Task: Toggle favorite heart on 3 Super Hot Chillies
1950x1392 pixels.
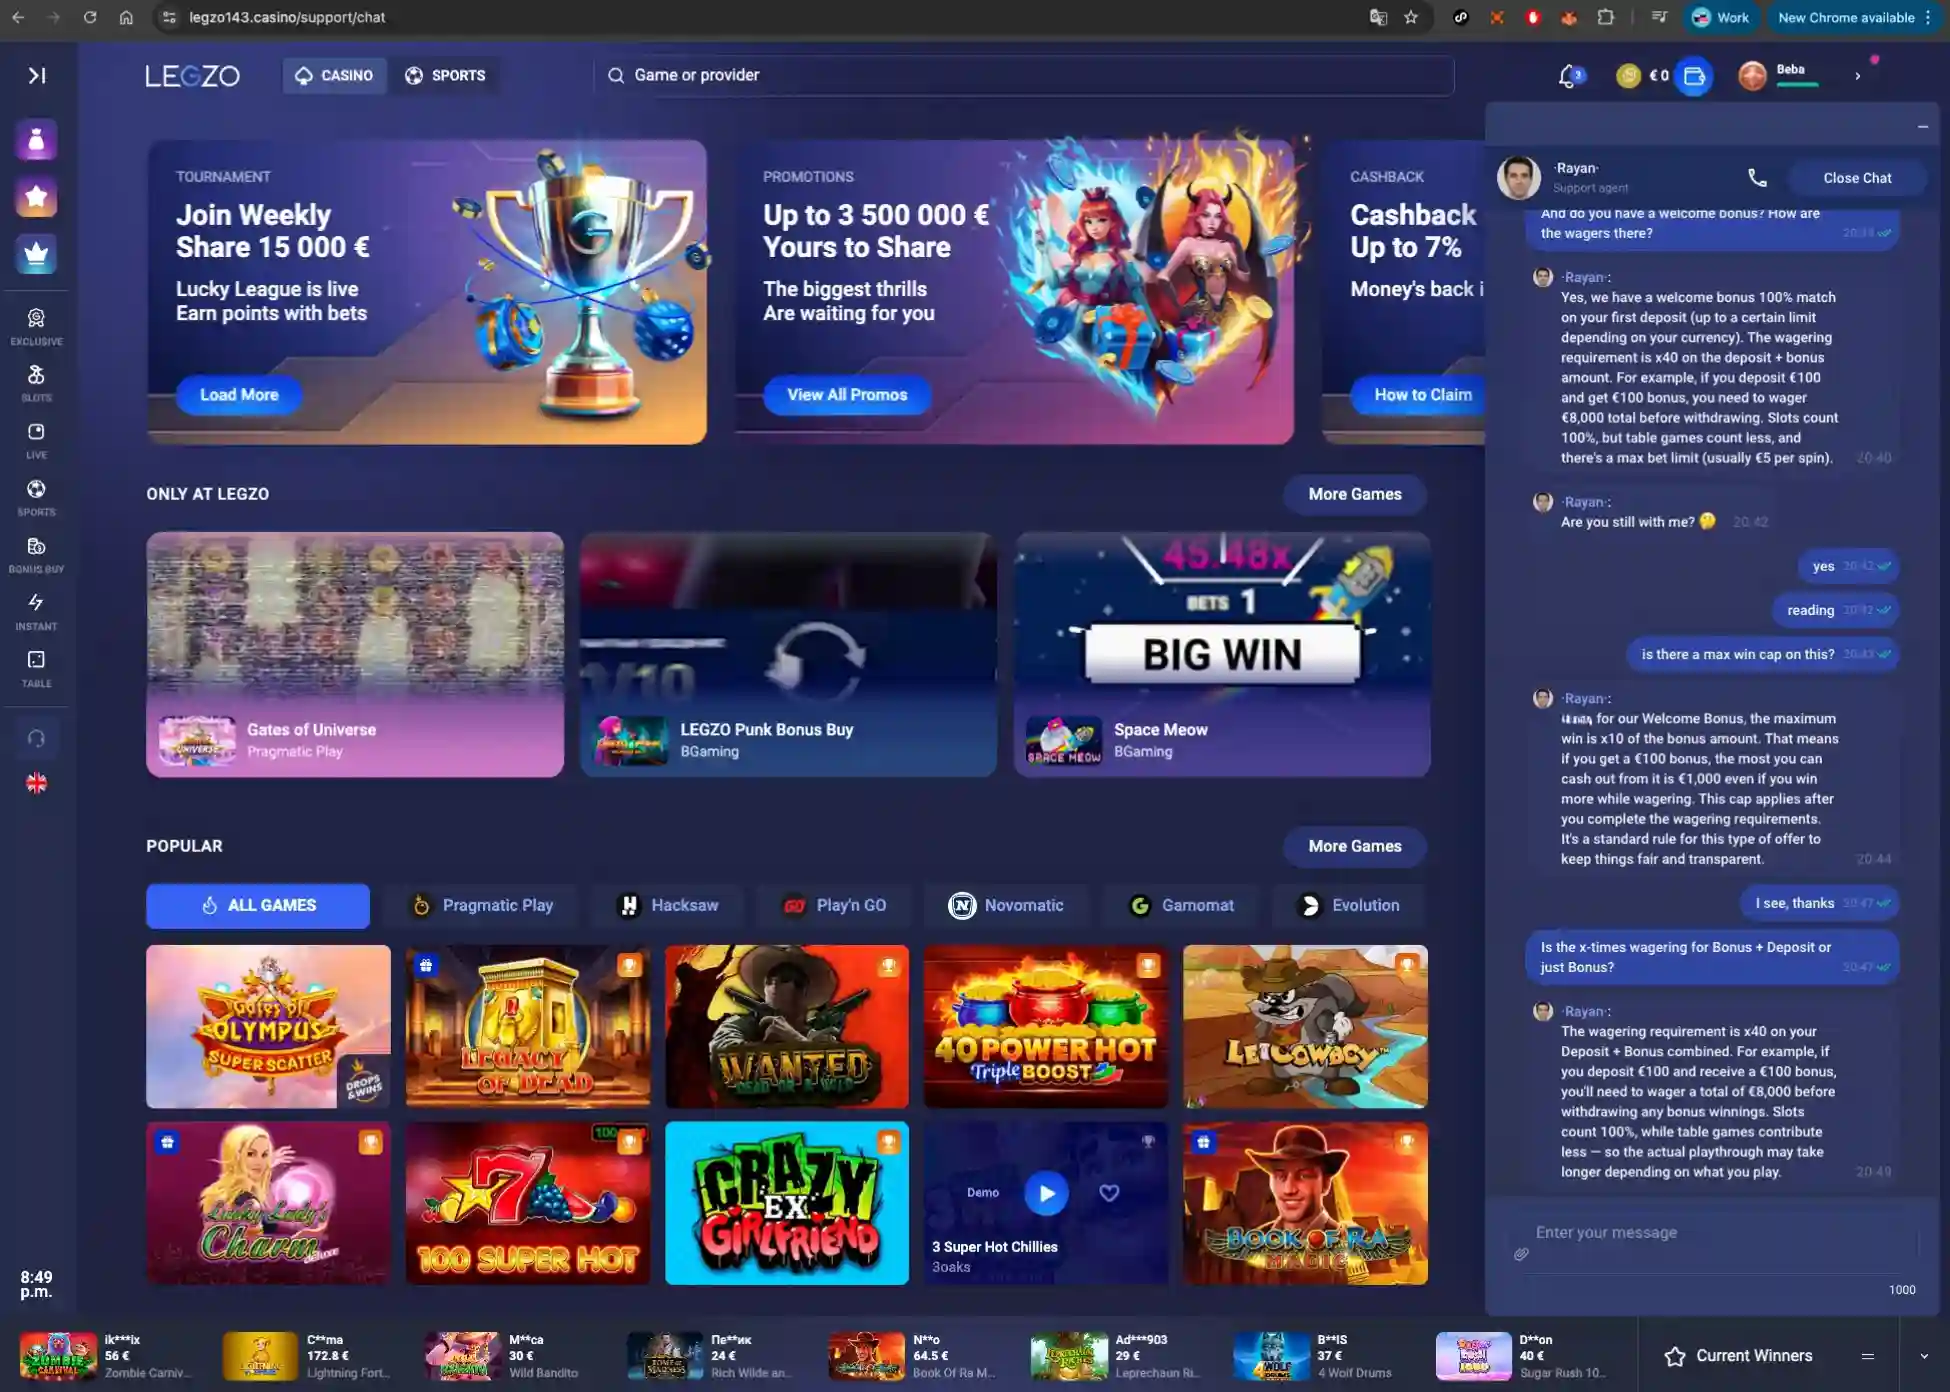Action: coord(1109,1193)
